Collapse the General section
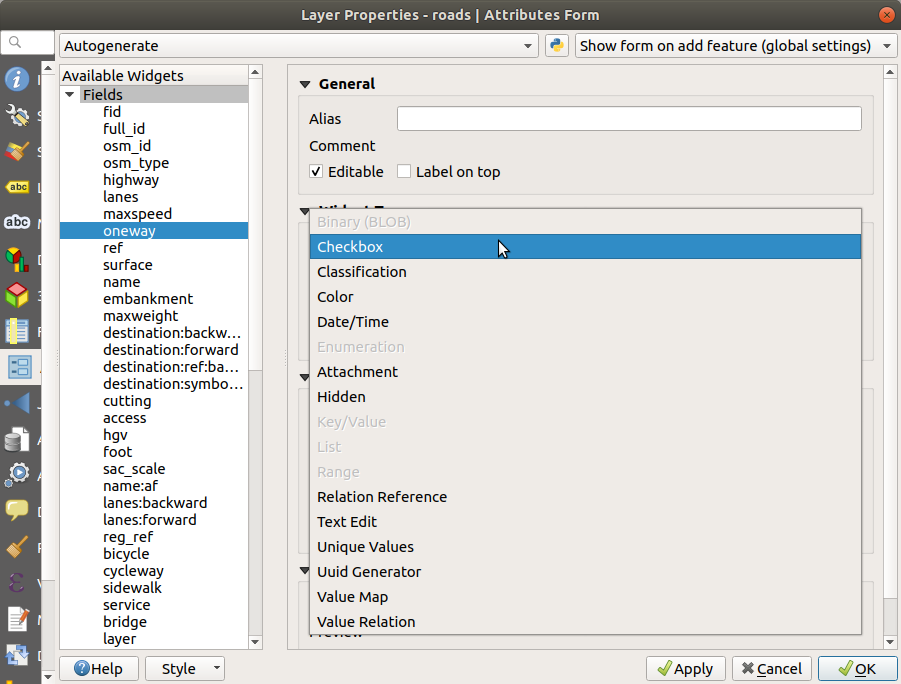Viewport: 901px width, 684px height. pos(306,85)
